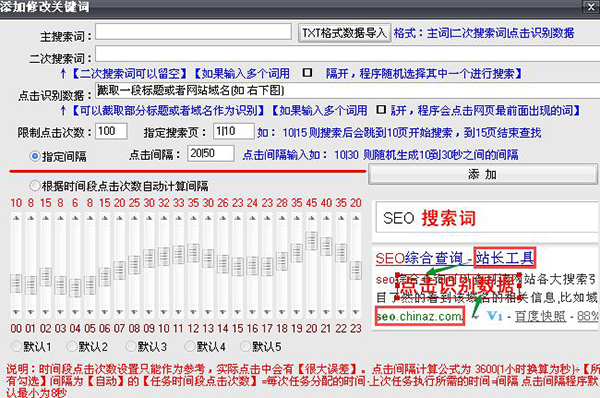Close the 添加修改关键词 dialog
Viewport: 600px width, 398px height.
[592, 7]
